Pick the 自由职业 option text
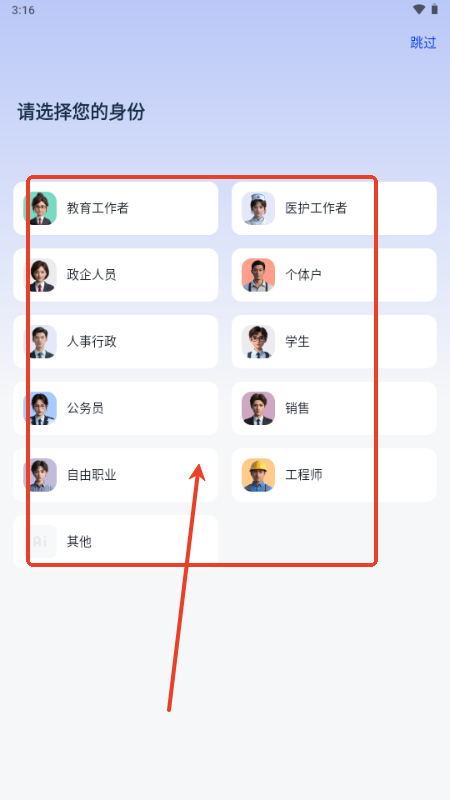 [92, 475]
